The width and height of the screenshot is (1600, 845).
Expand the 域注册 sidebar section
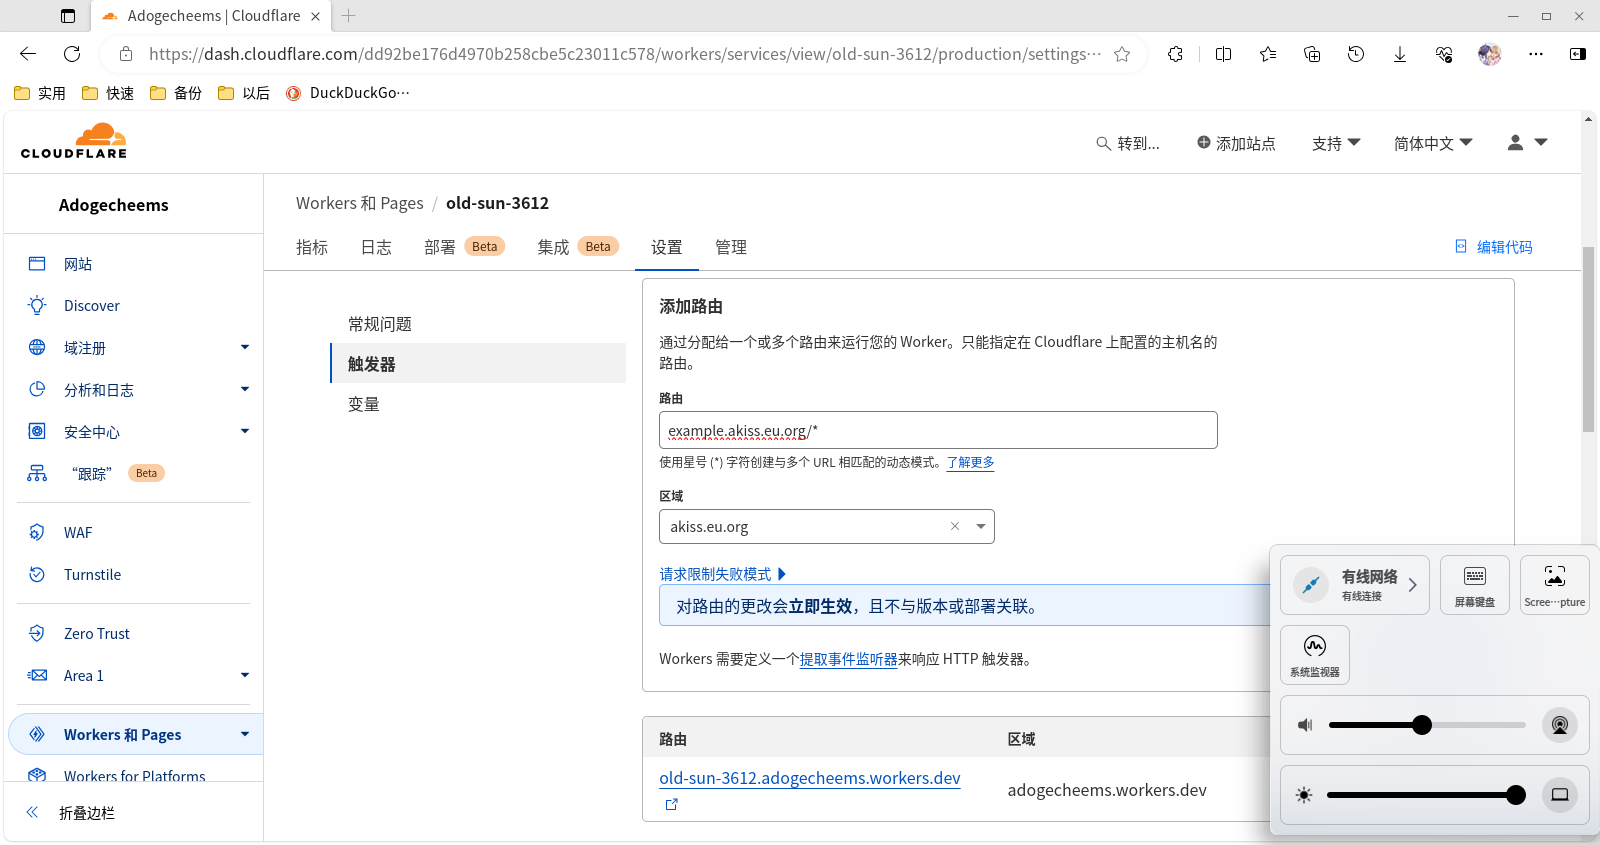pos(245,348)
